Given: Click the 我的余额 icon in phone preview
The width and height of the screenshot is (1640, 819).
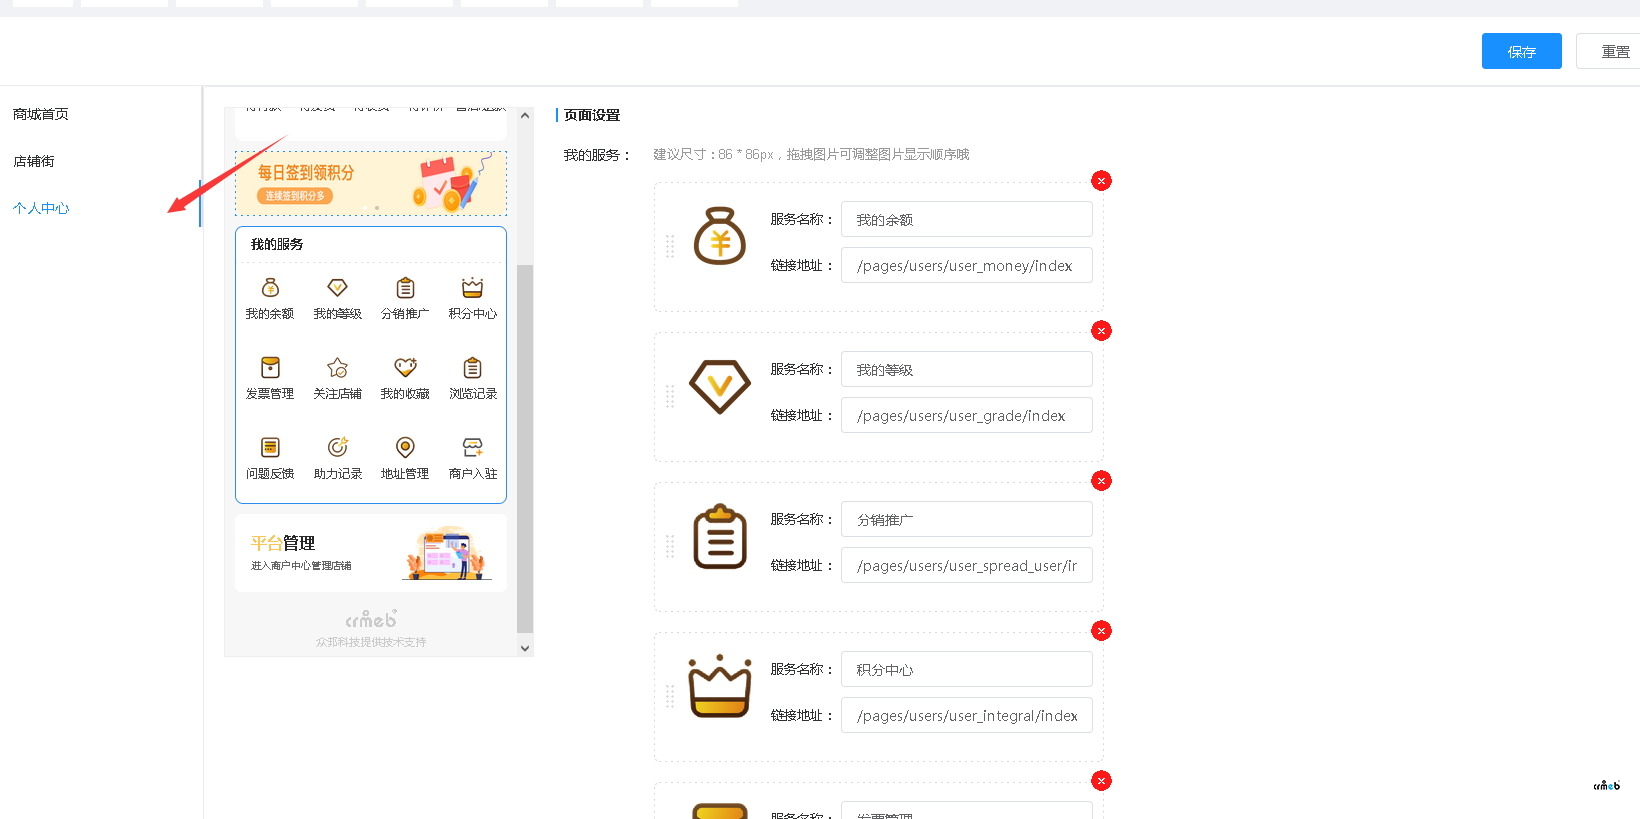Looking at the screenshot, I should click(x=270, y=288).
